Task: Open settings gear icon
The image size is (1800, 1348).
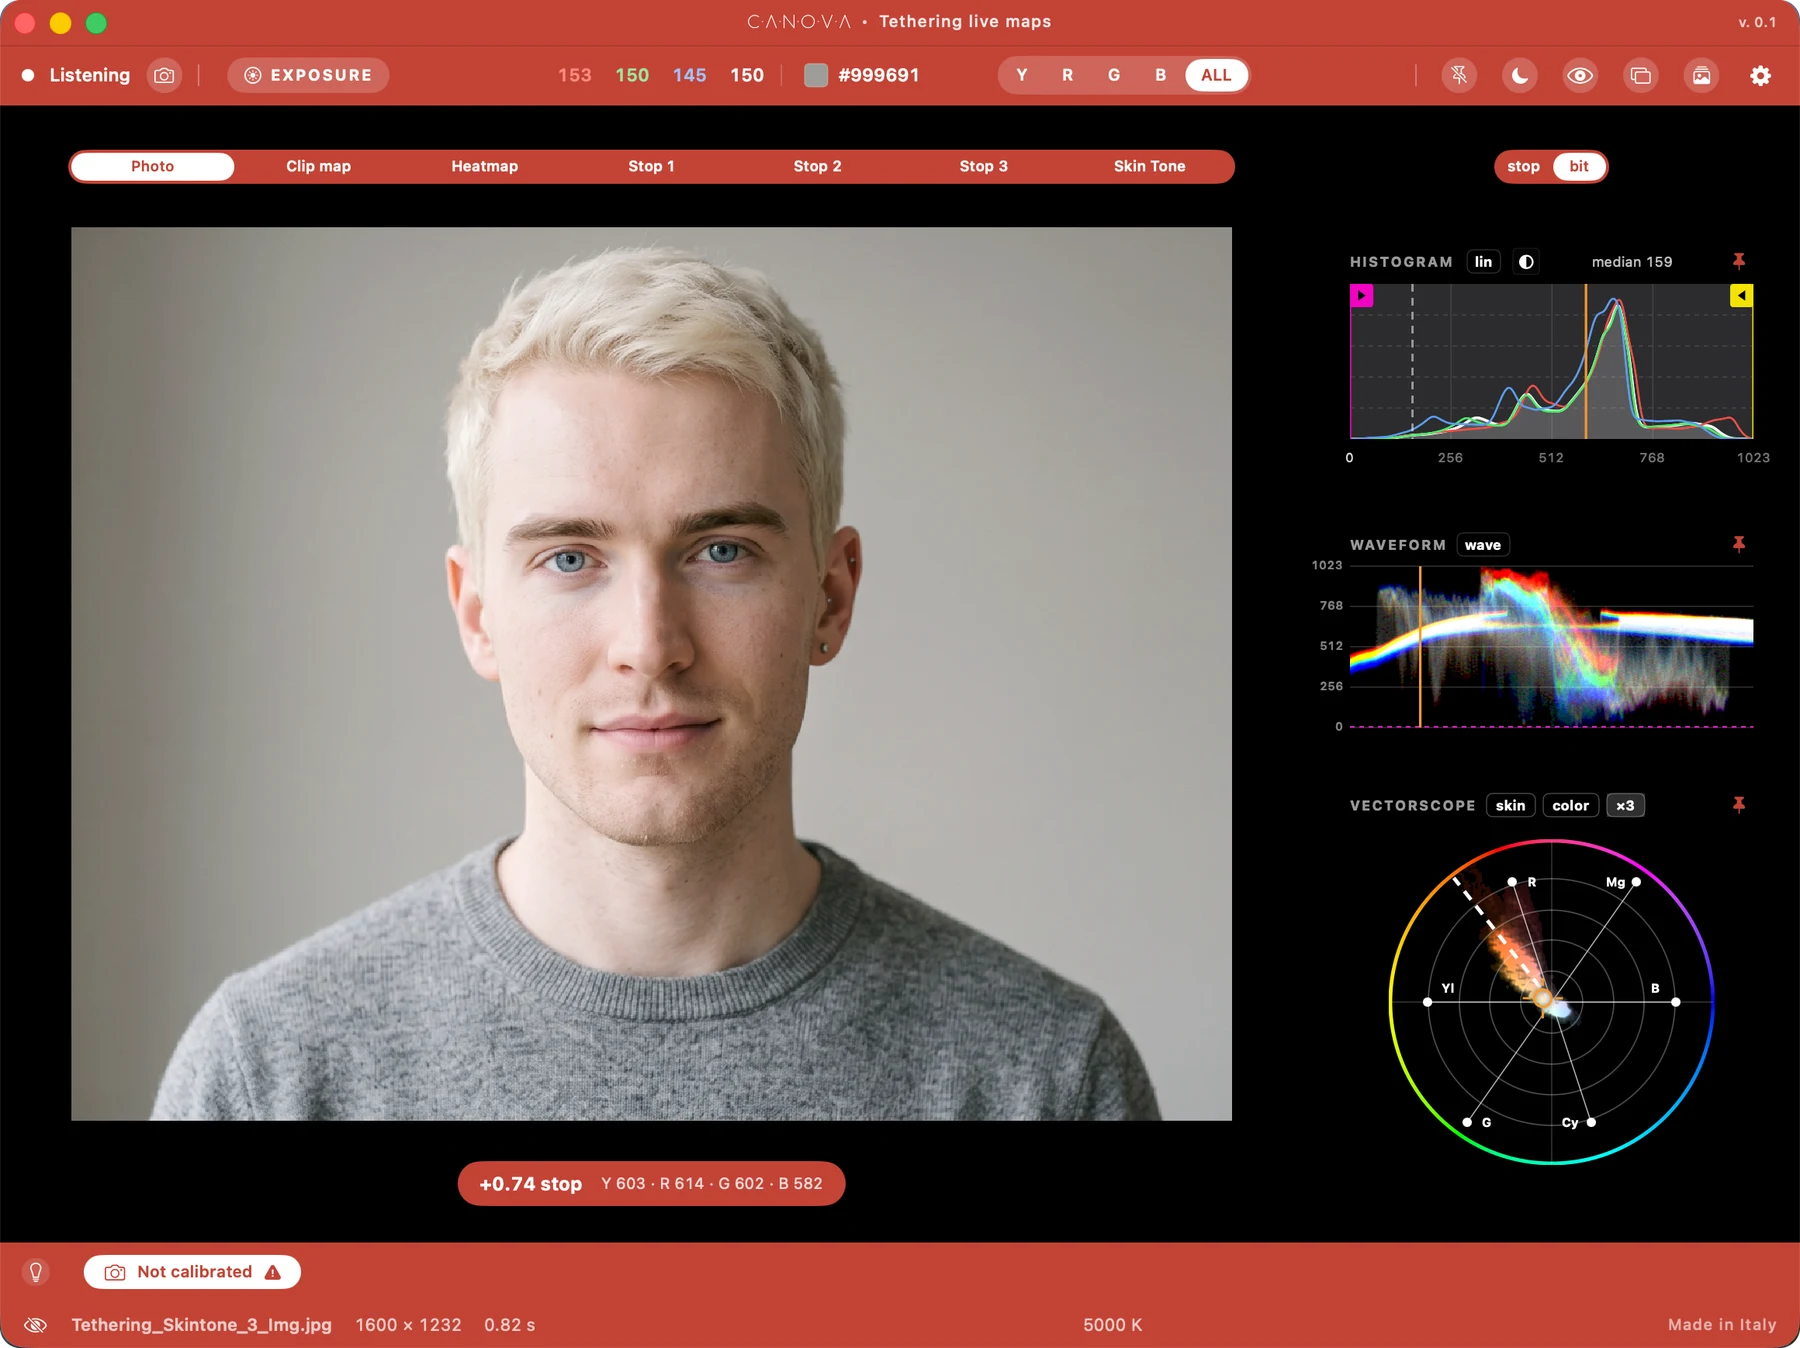Action: click(x=1760, y=75)
